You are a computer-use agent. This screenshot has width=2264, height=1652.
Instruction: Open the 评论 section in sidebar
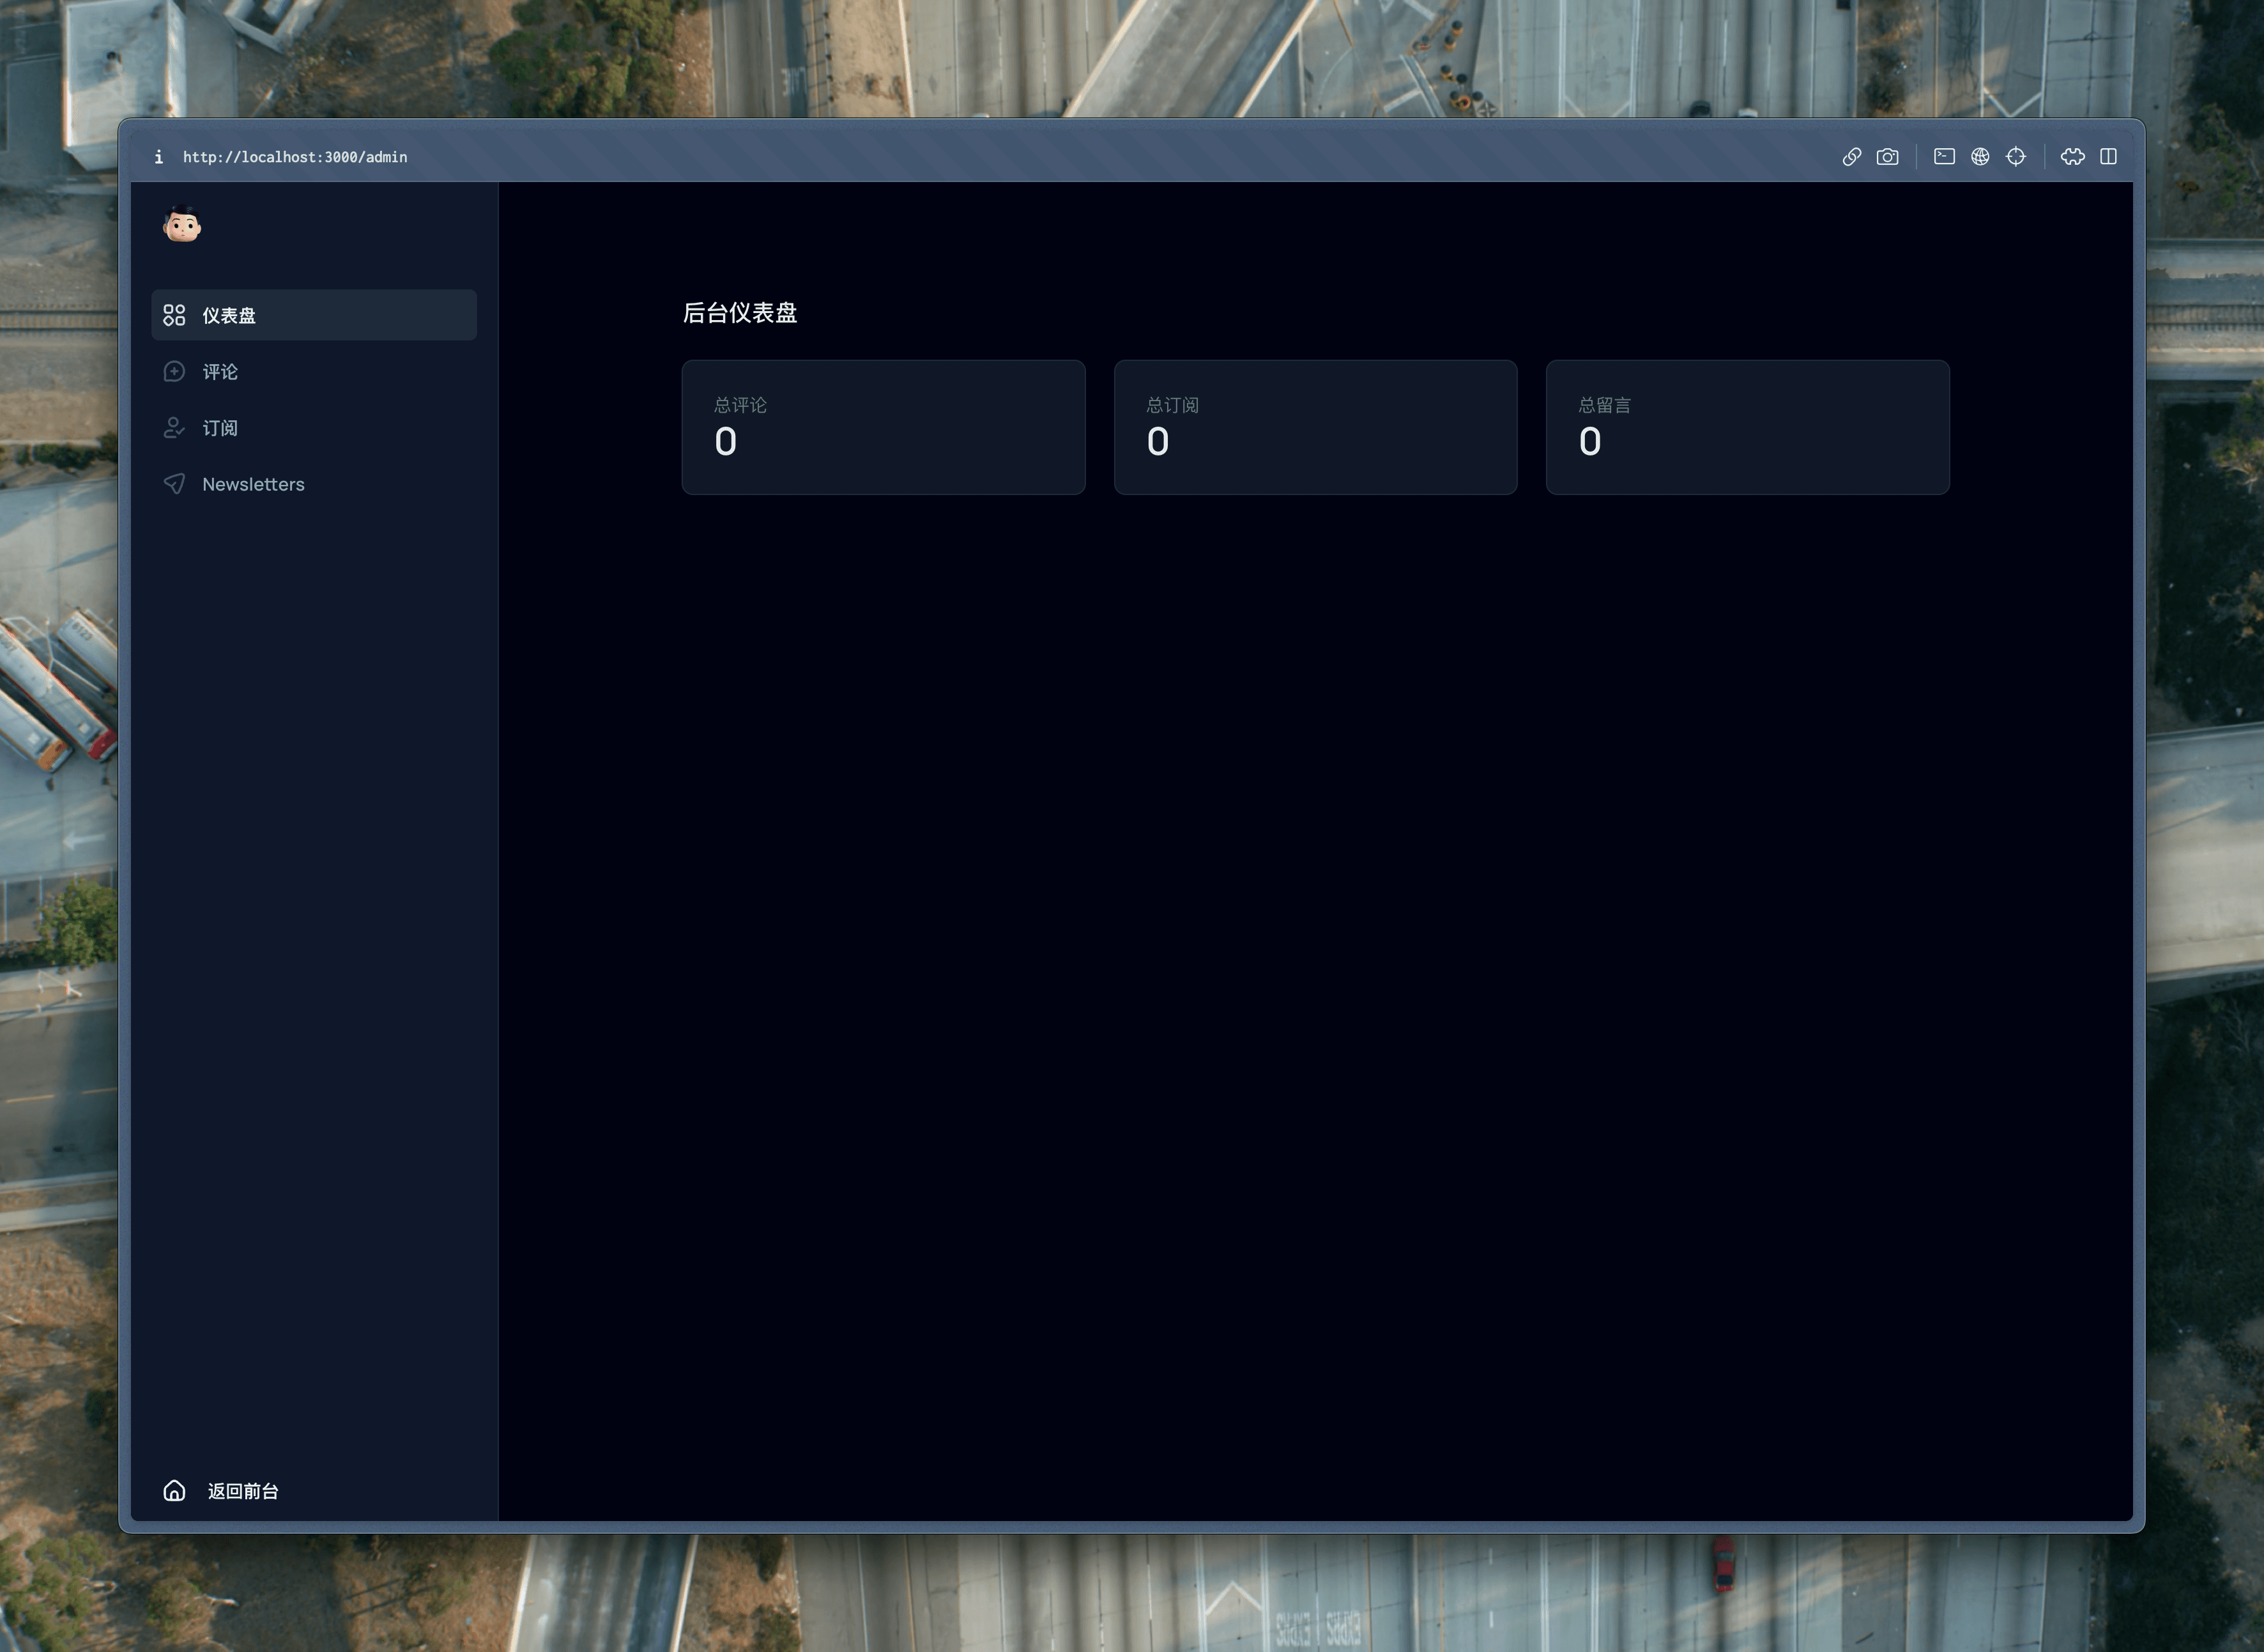tap(220, 371)
